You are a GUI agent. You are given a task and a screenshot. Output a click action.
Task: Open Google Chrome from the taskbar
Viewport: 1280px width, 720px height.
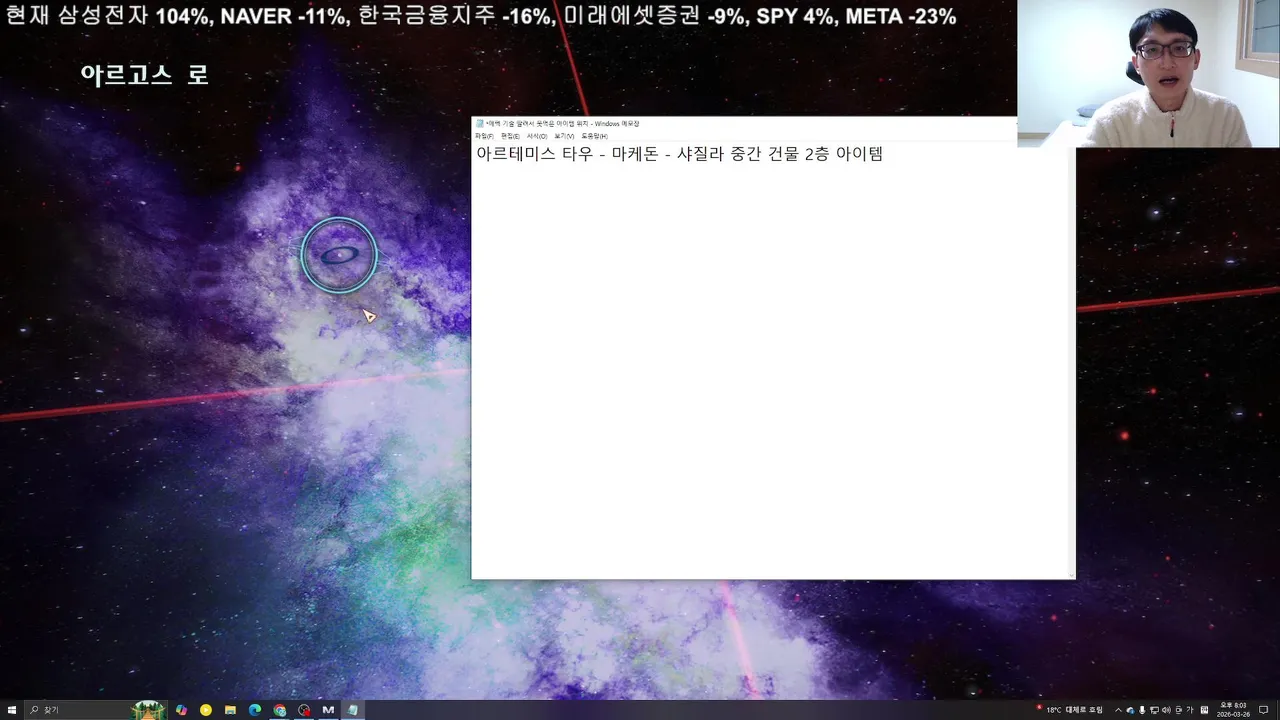point(279,710)
